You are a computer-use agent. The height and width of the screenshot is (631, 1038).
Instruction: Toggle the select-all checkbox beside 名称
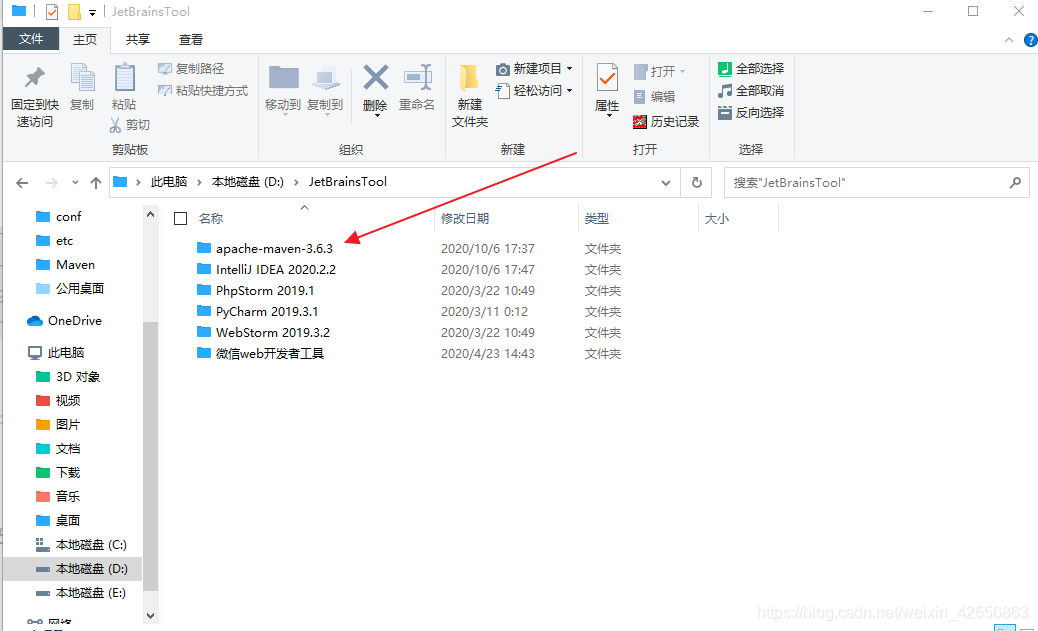click(x=180, y=218)
